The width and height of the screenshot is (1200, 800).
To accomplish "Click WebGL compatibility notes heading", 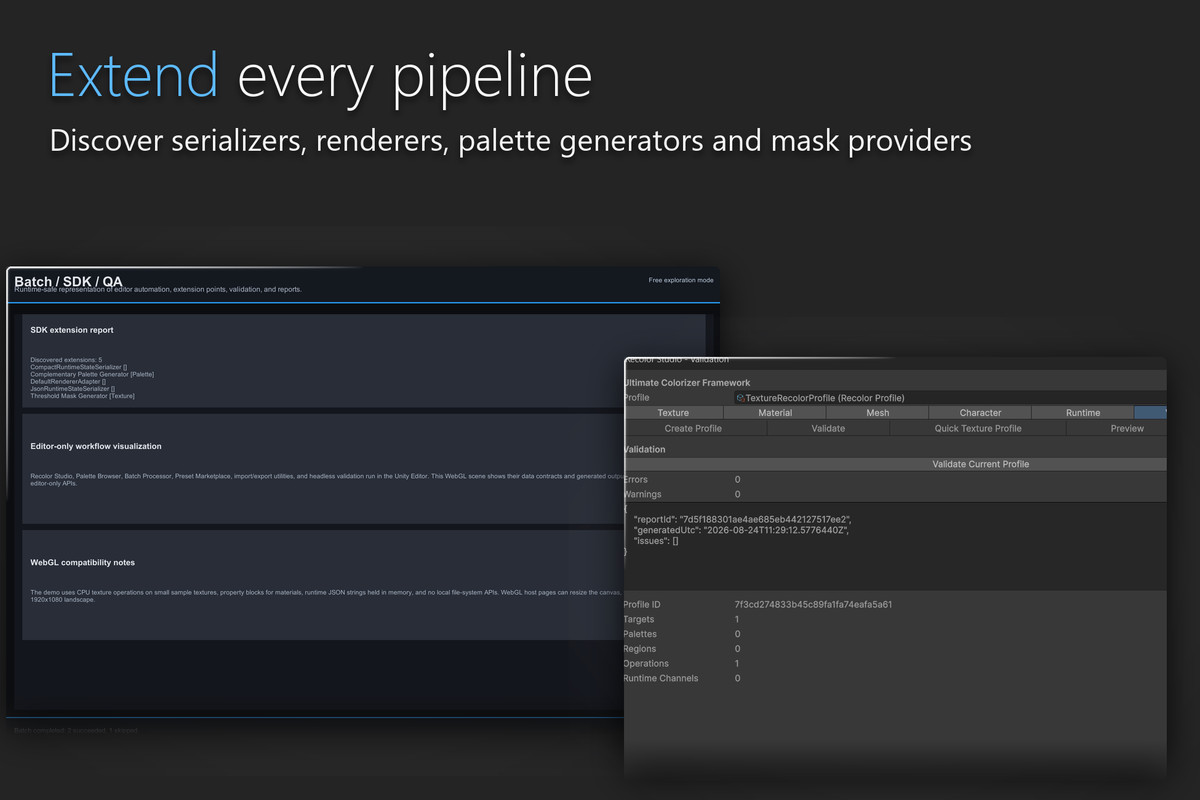I will click(x=83, y=562).
